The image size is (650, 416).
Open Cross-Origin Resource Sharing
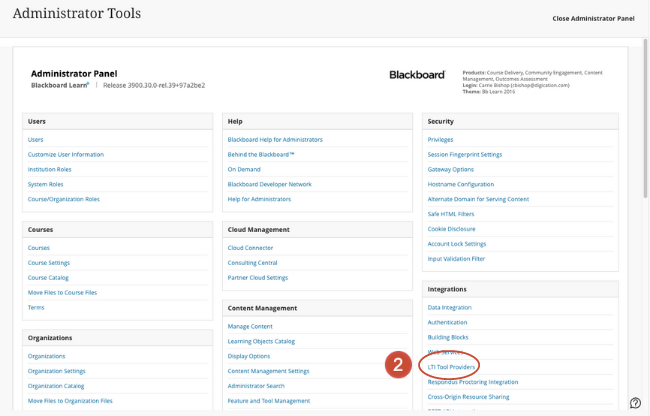coord(468,397)
